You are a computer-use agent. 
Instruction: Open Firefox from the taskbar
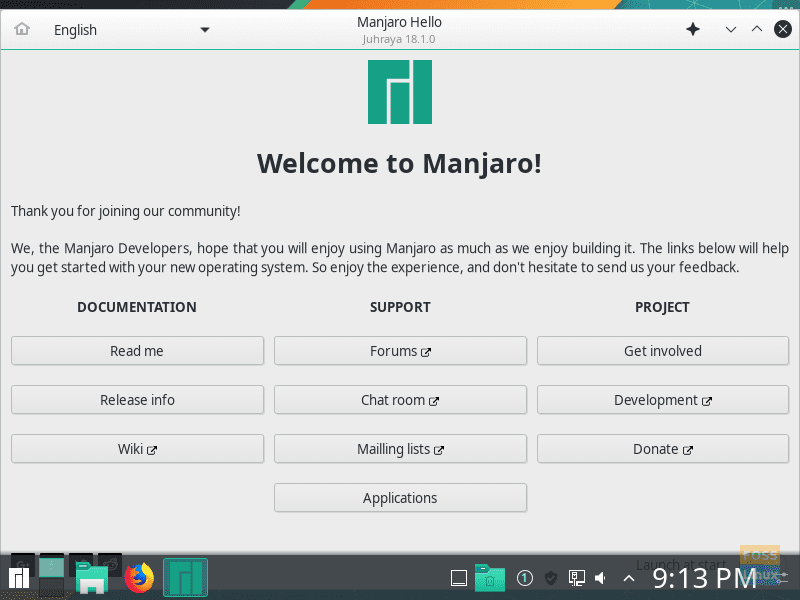[x=137, y=577]
